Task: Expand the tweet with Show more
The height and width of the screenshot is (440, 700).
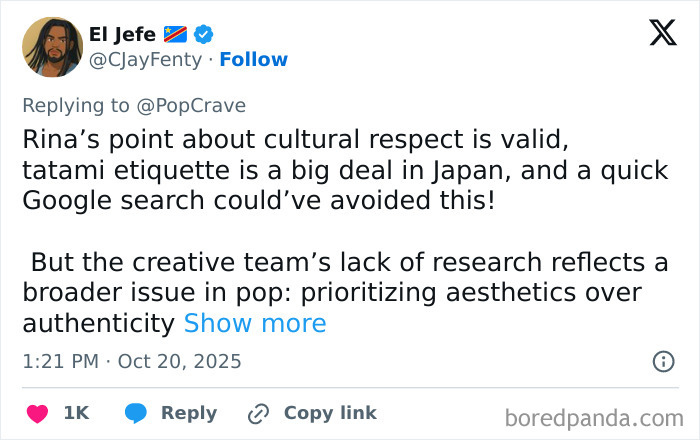Action: (255, 323)
